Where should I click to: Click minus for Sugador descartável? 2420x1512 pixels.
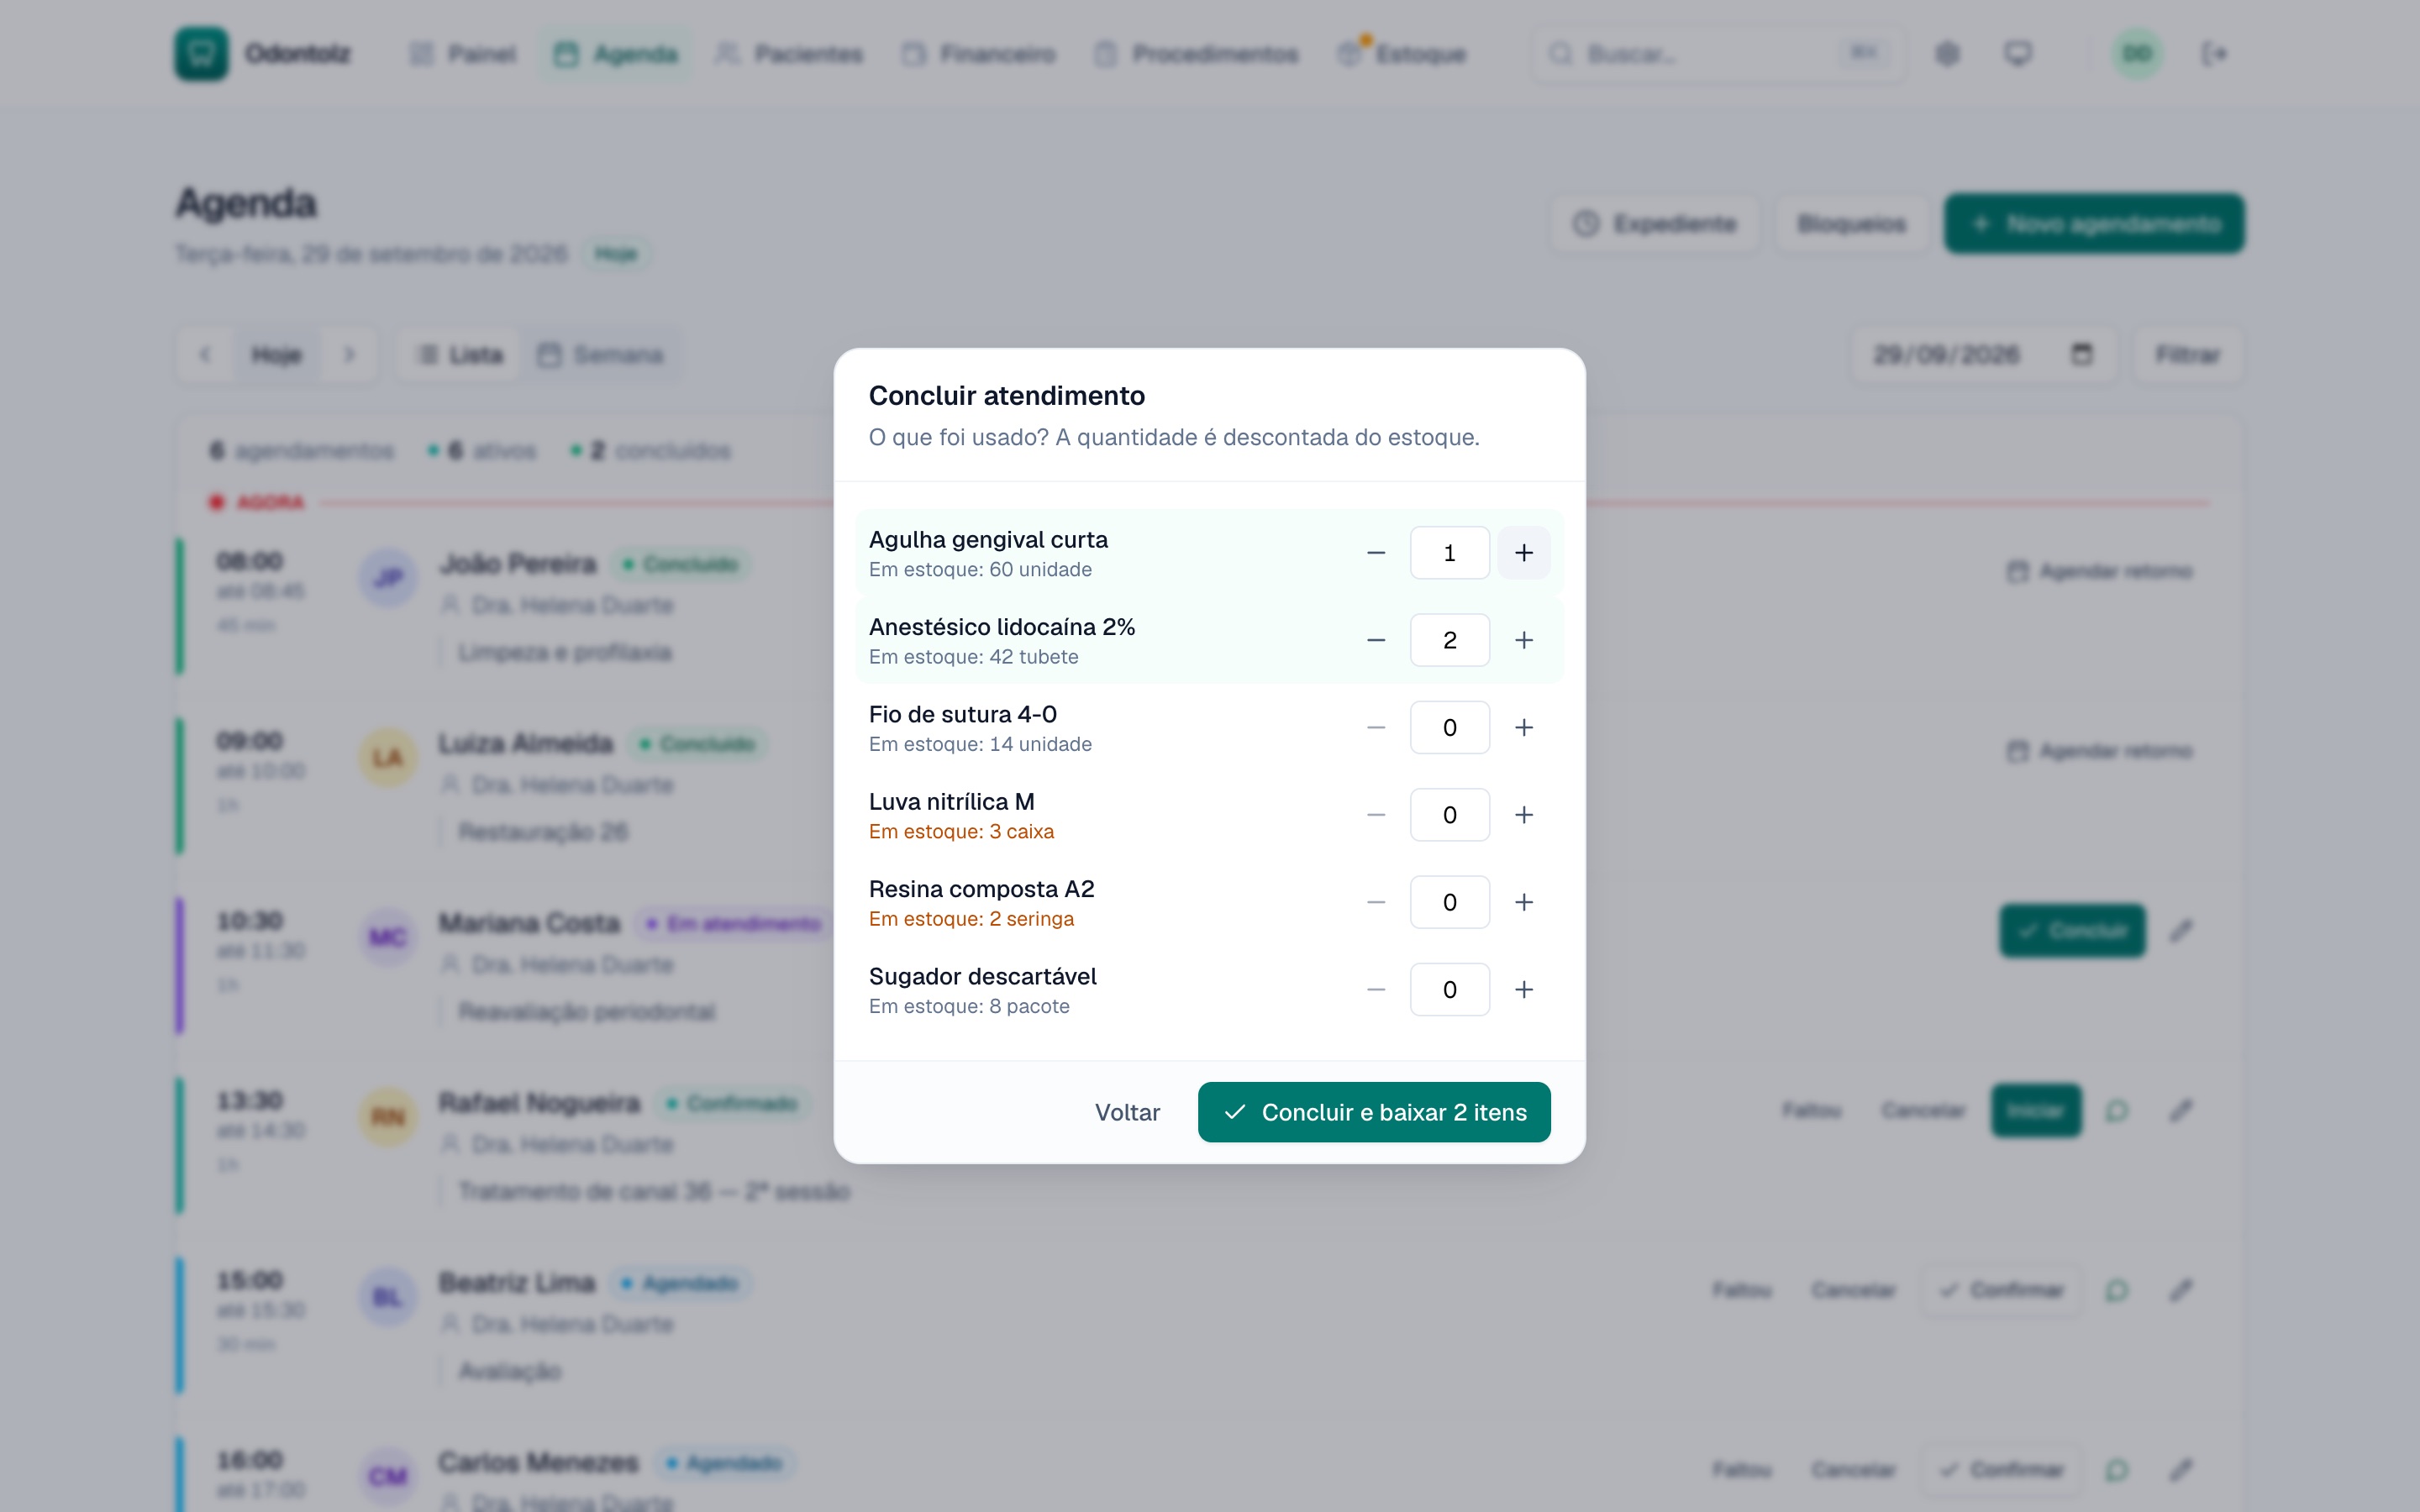(x=1376, y=989)
